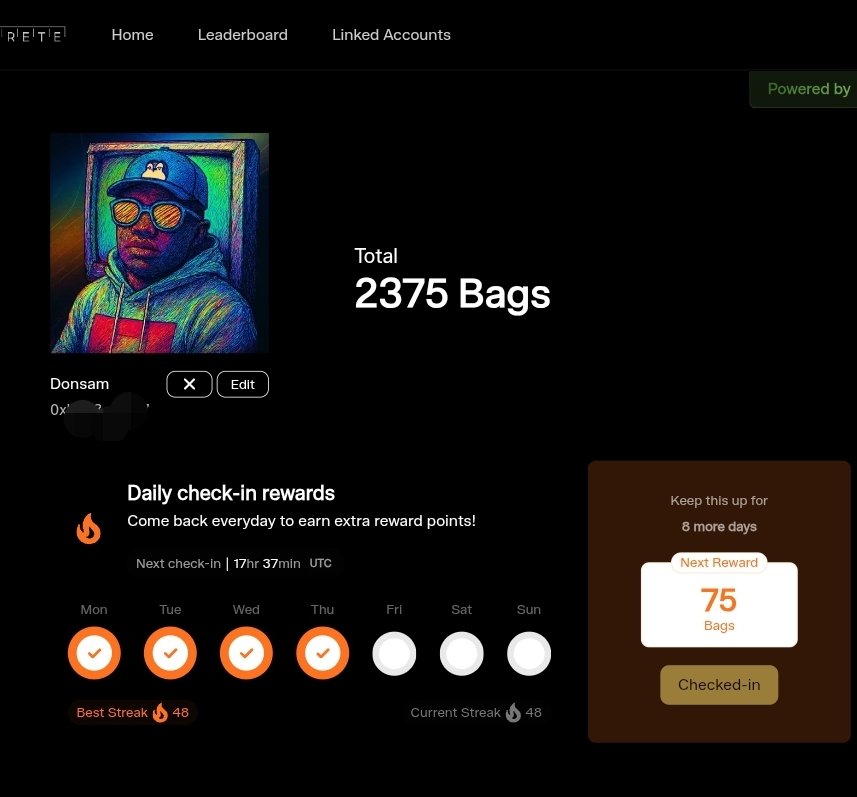
Task: Click the Edit profile button
Action: coord(243,384)
